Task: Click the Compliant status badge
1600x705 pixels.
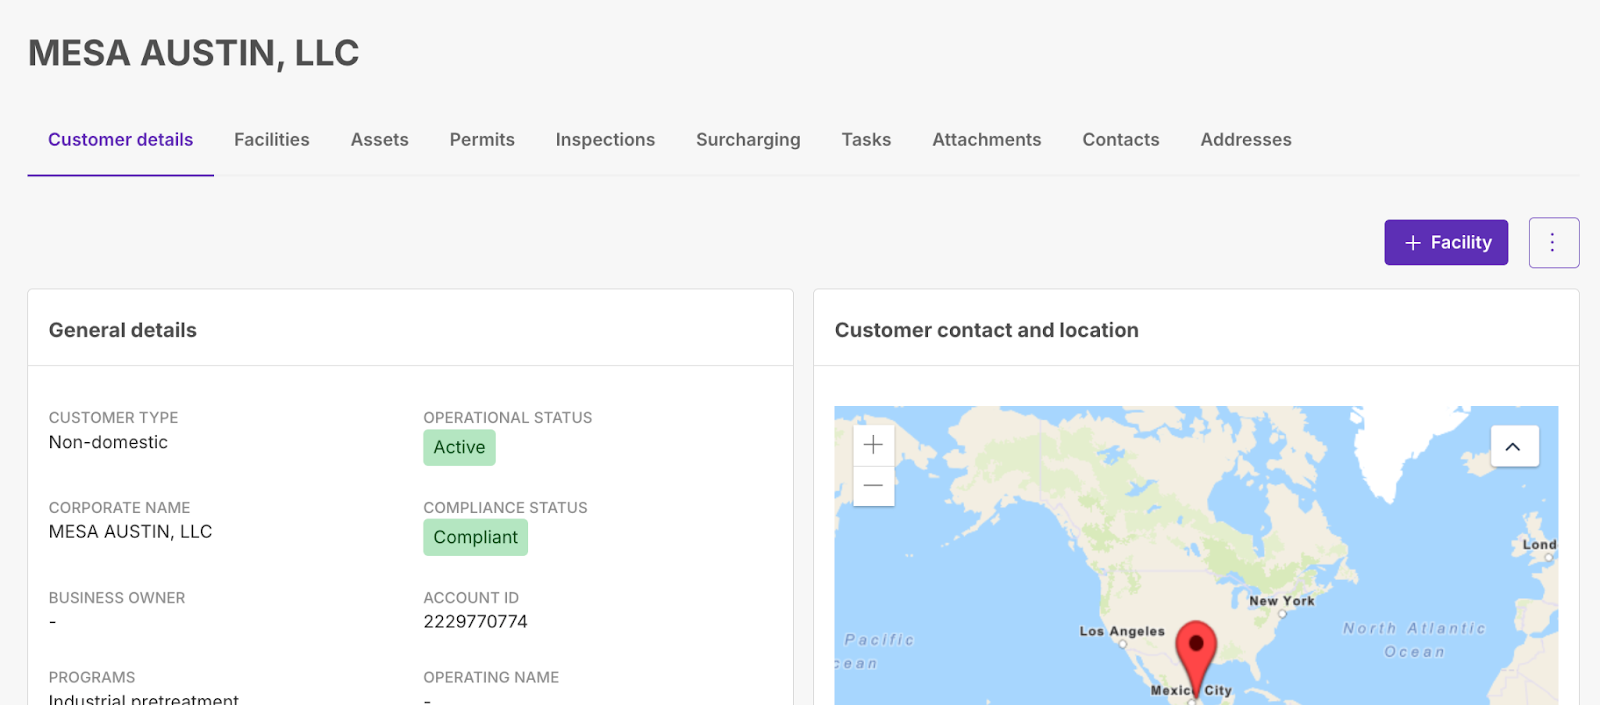Action: pyautogui.click(x=475, y=538)
